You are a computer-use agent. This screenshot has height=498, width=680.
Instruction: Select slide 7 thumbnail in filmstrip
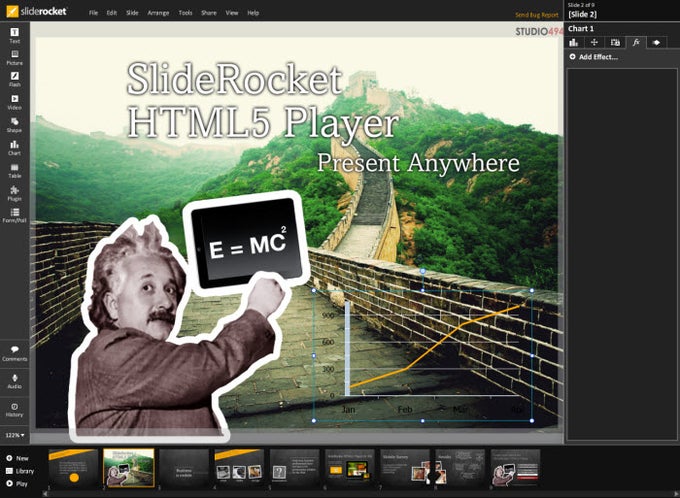tap(405, 469)
